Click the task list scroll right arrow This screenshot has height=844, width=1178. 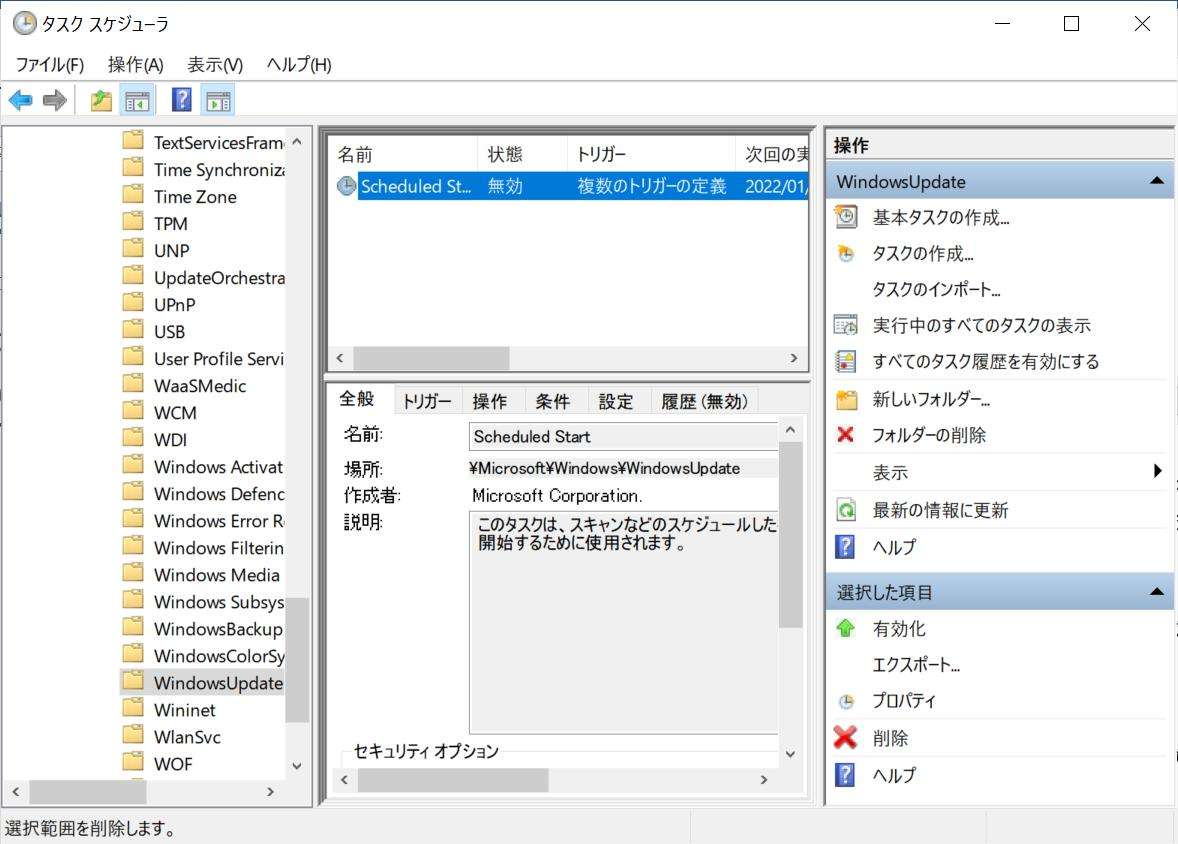794,358
